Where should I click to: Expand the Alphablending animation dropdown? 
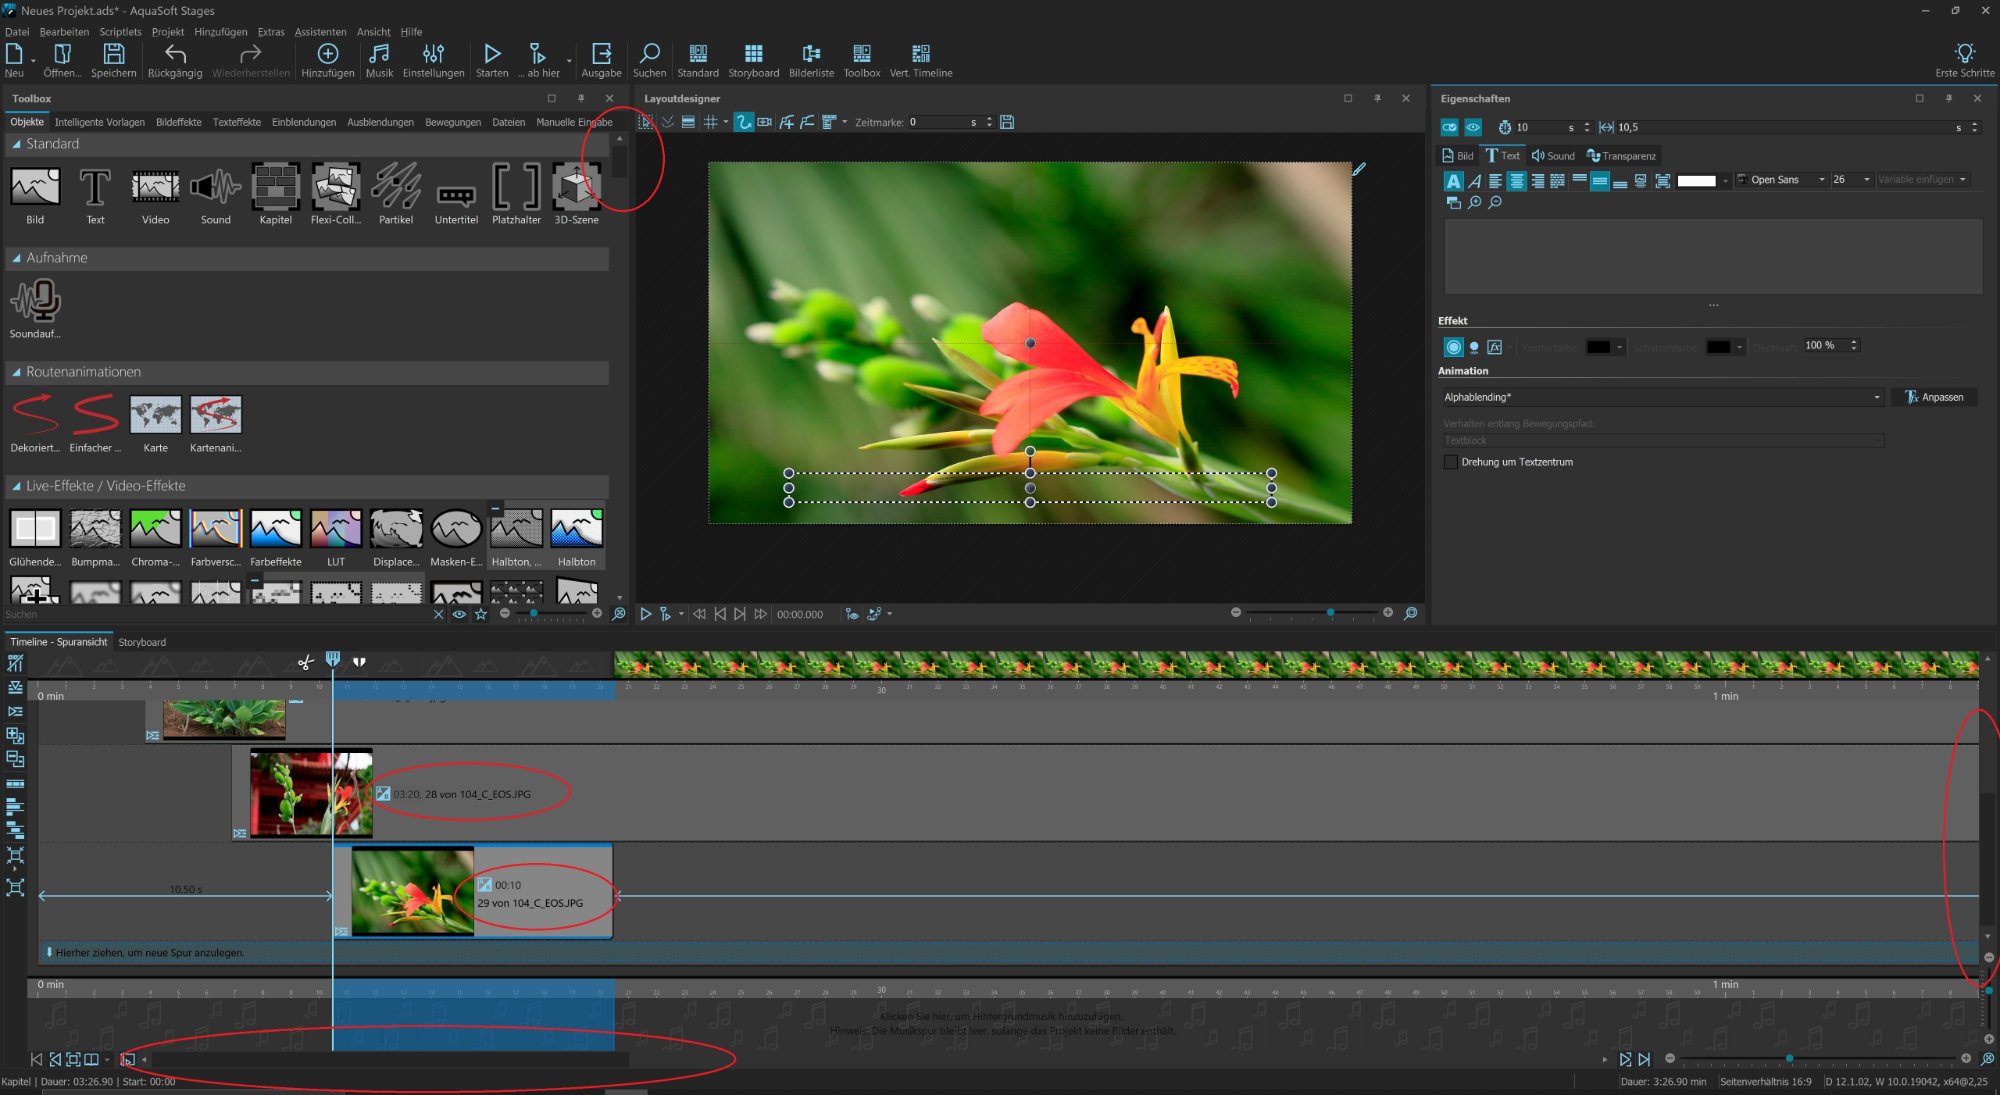point(1876,397)
